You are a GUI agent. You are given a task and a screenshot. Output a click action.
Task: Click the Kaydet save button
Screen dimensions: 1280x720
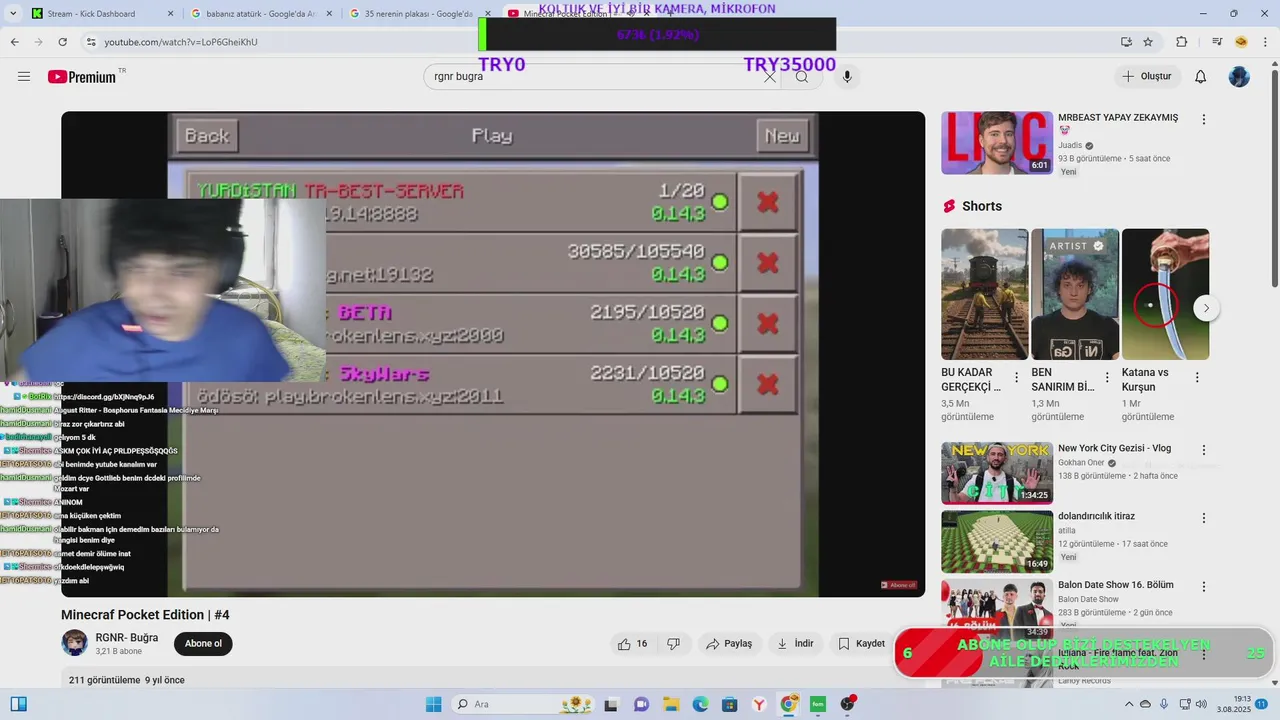[861, 644]
